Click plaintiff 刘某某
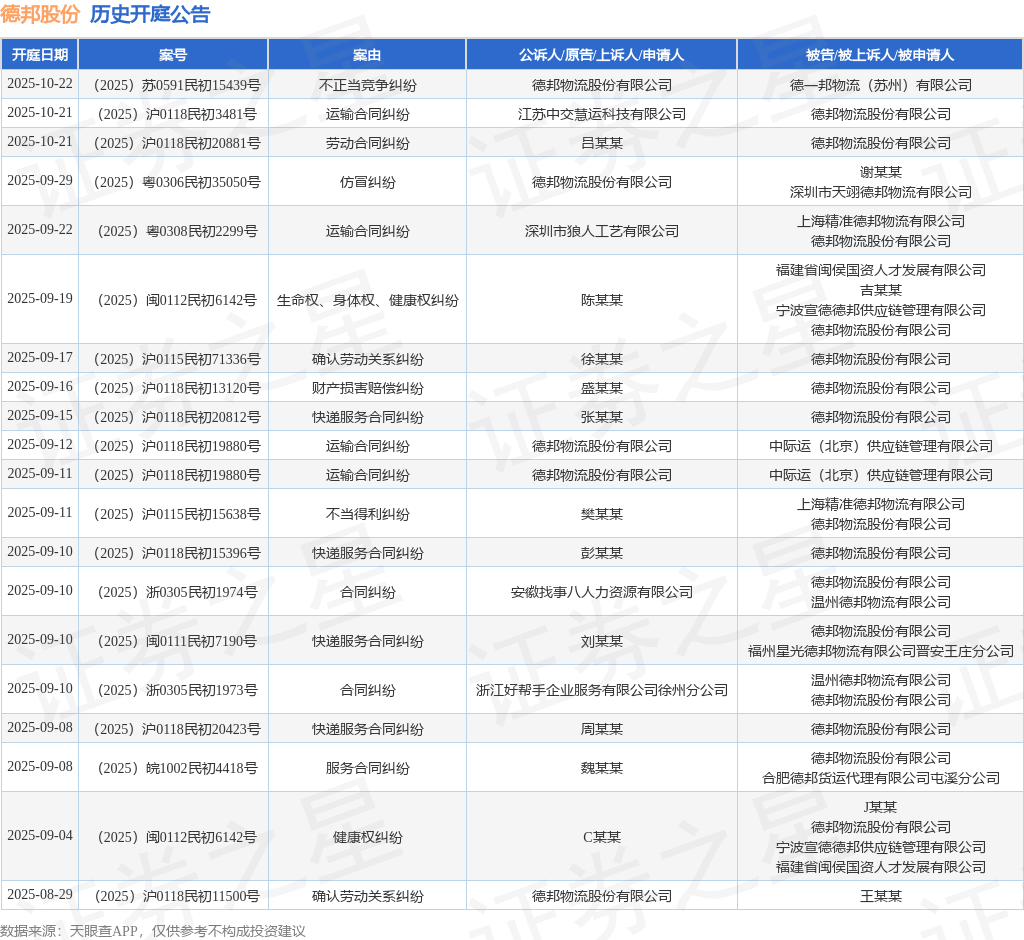 (601, 641)
